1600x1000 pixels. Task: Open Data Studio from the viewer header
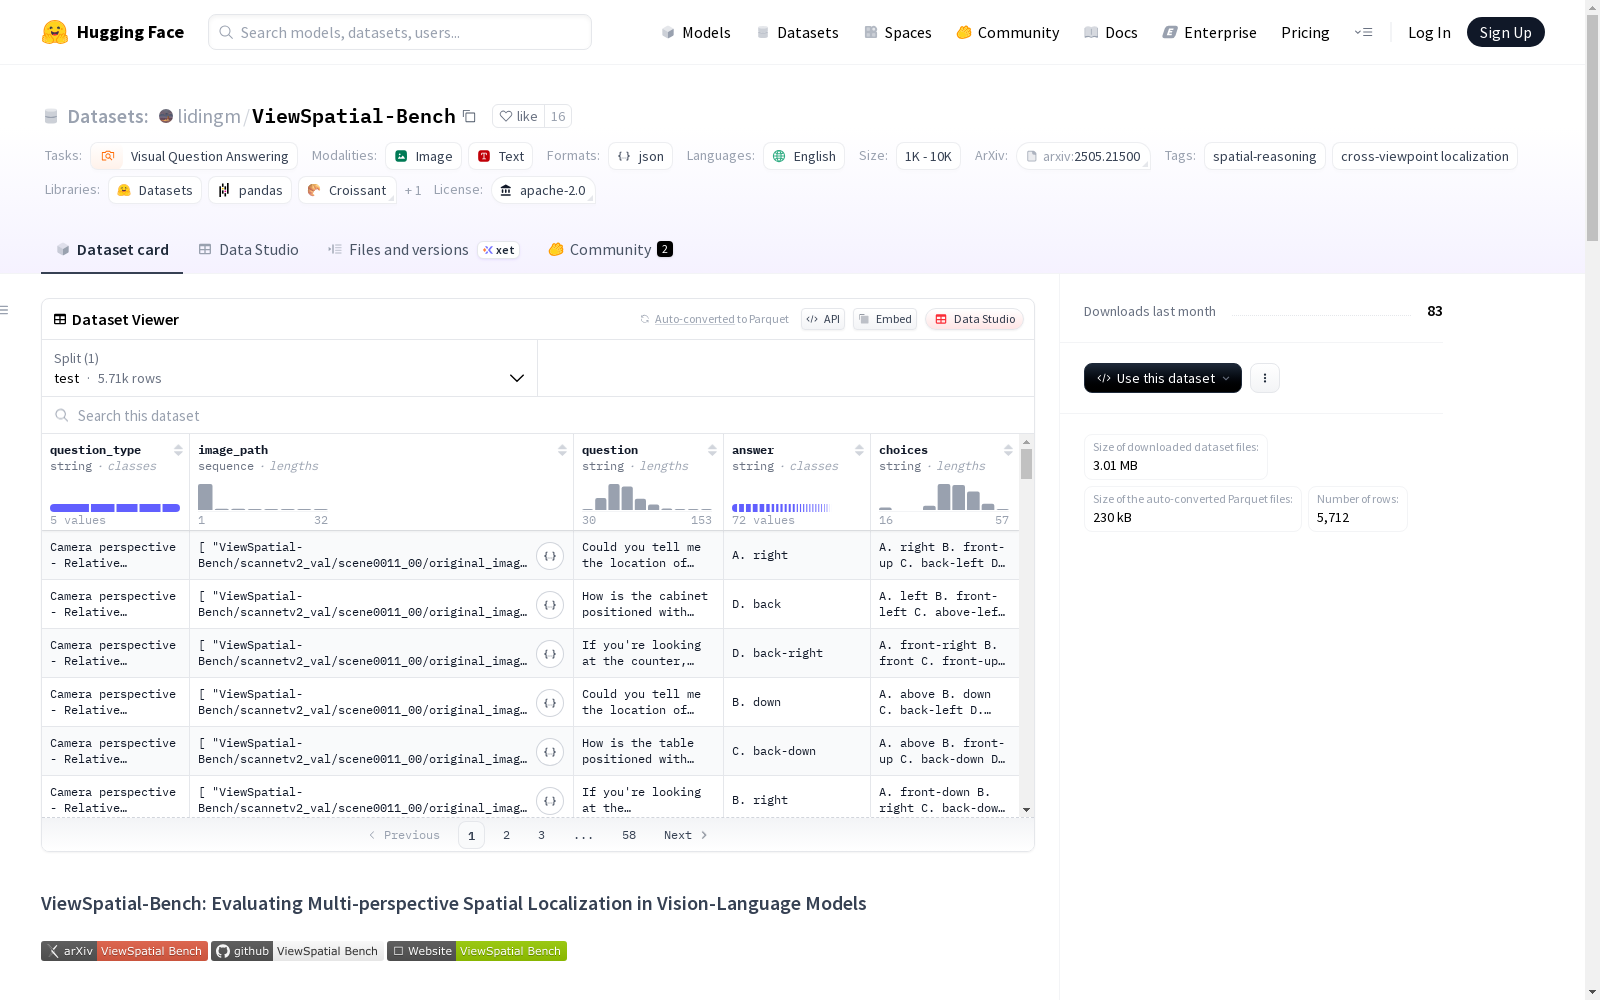point(974,319)
